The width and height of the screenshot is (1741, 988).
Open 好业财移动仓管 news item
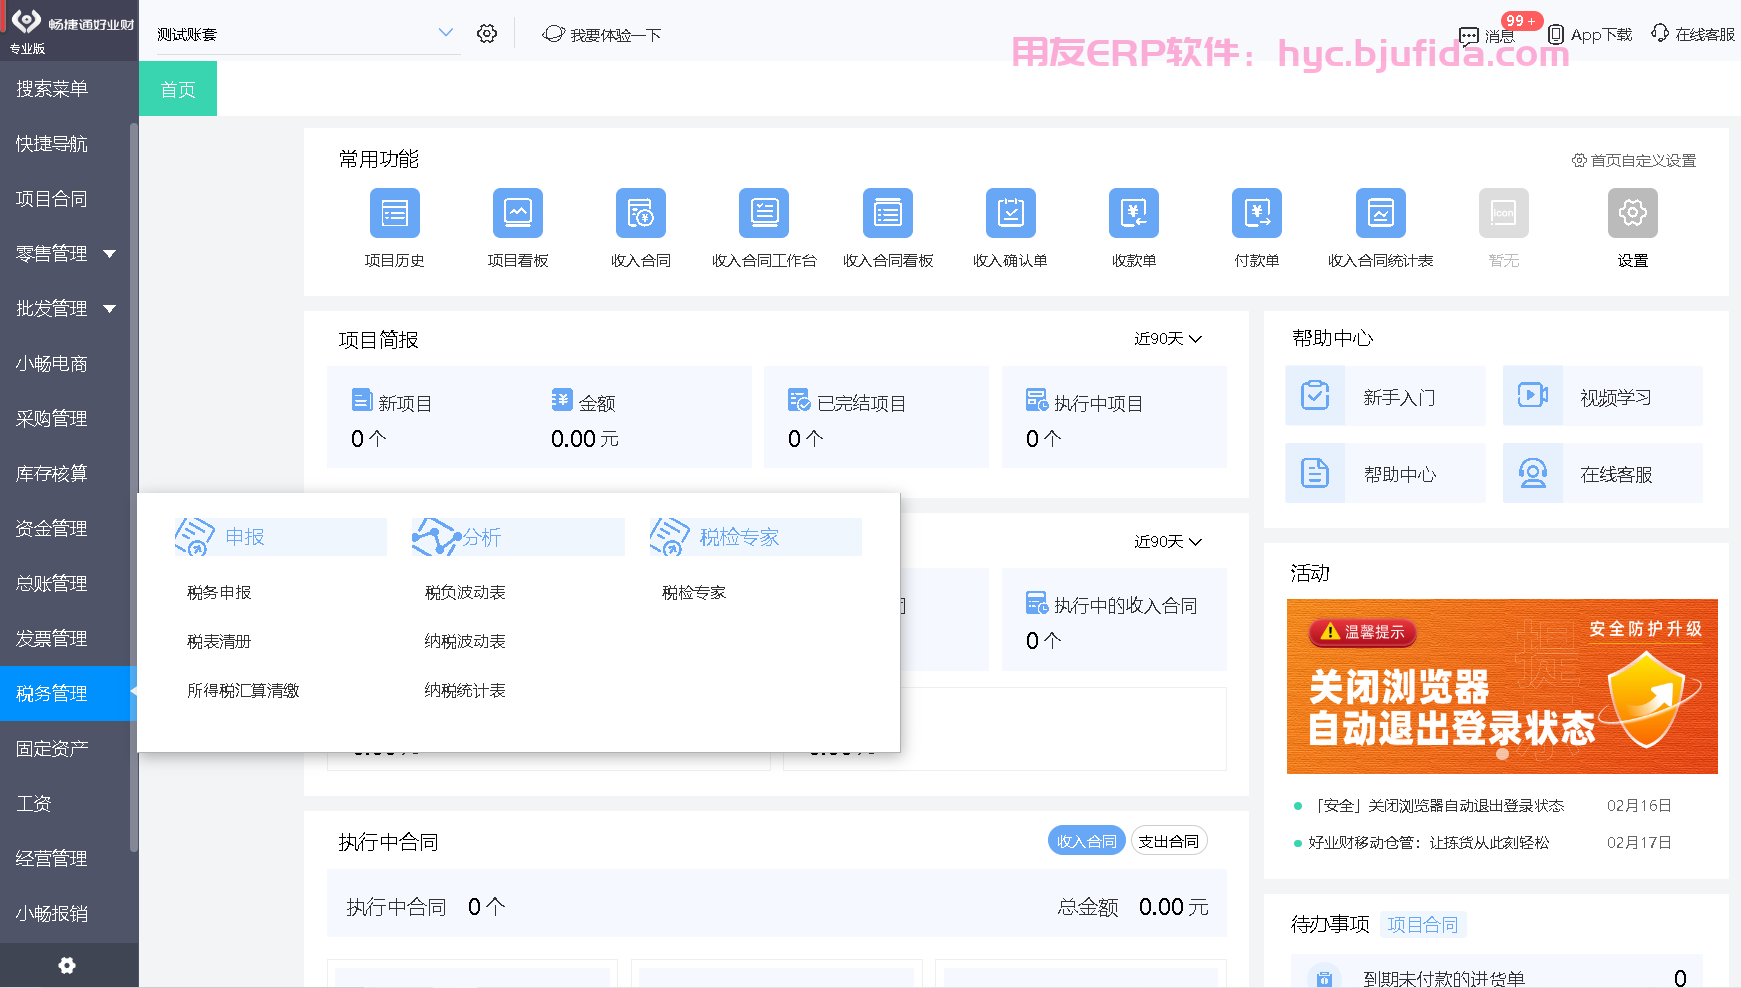[x=1429, y=842]
